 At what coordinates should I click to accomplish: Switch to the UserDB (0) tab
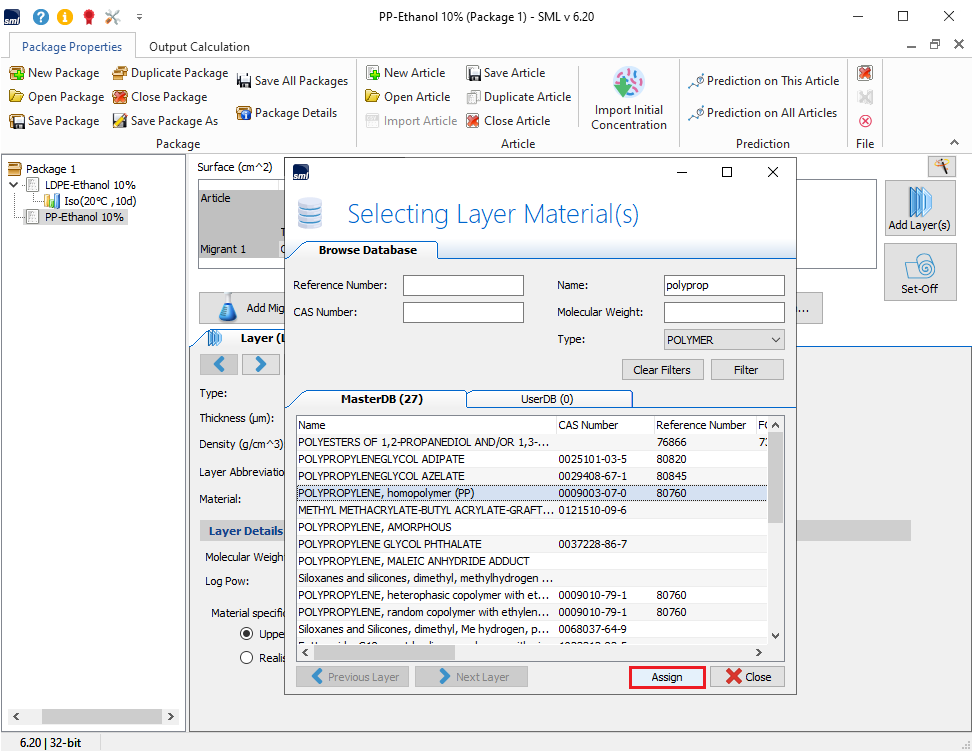click(x=549, y=399)
